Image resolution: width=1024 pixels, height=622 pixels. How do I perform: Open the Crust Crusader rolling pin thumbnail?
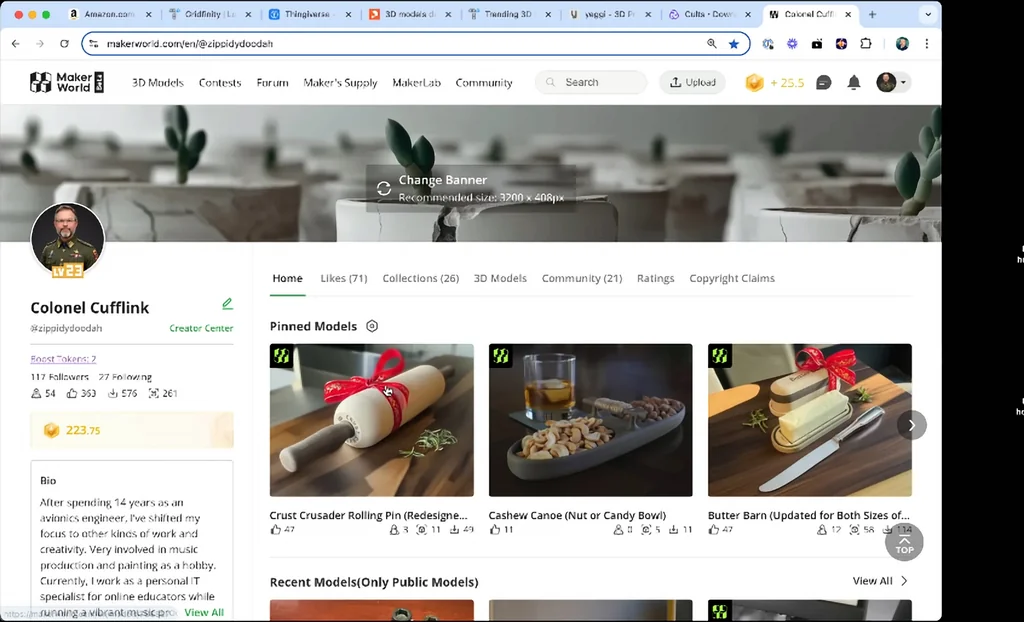[x=372, y=420]
